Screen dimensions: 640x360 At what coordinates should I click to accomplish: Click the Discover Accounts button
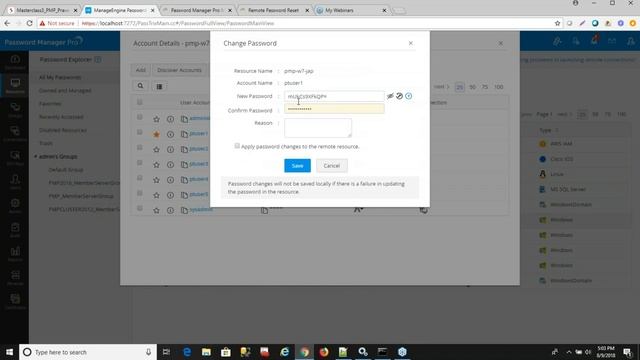pos(179,70)
